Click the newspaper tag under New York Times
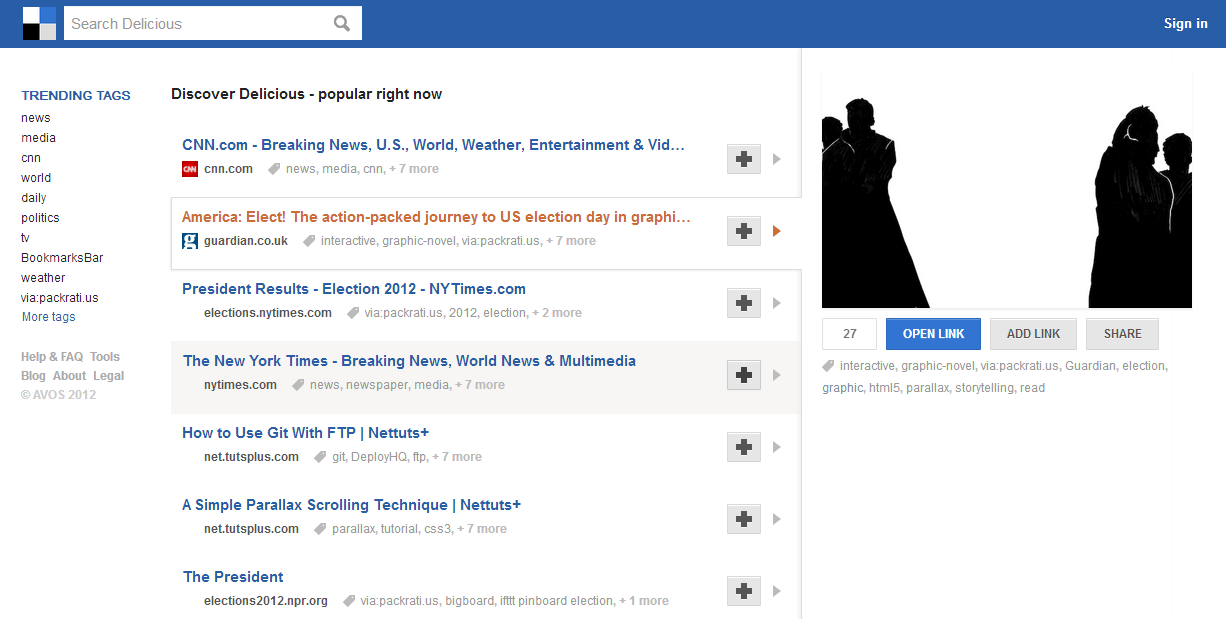The image size is (1226, 619). pos(377,385)
